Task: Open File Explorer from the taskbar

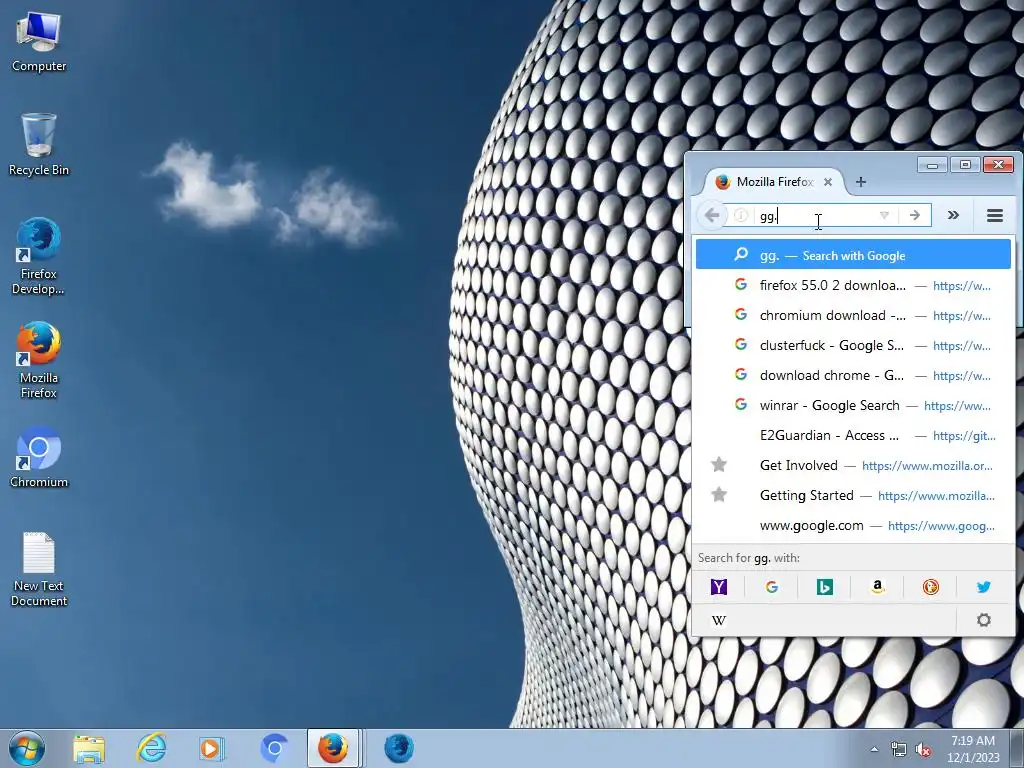Action: 89,748
